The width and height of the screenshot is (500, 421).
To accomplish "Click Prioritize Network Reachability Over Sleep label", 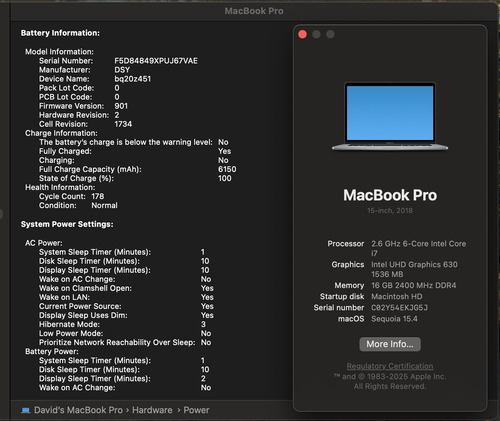I will pos(117,342).
